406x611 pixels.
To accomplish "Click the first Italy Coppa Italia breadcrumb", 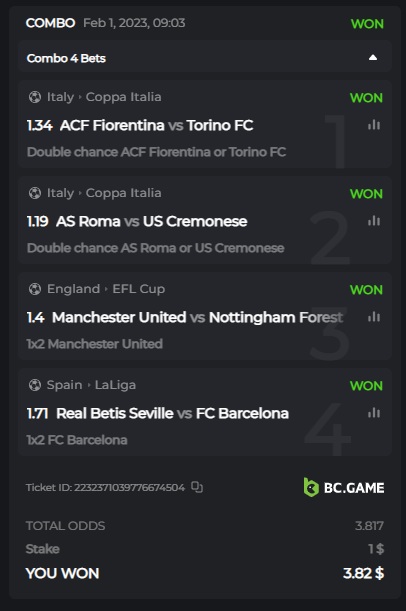I will pyautogui.click(x=104, y=97).
